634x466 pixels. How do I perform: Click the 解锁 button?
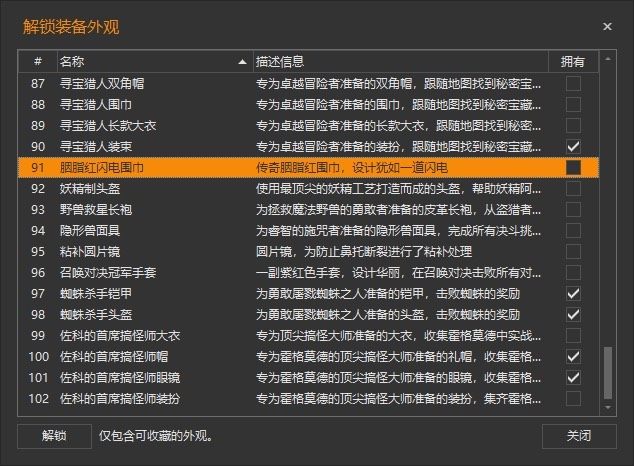(x=54, y=436)
